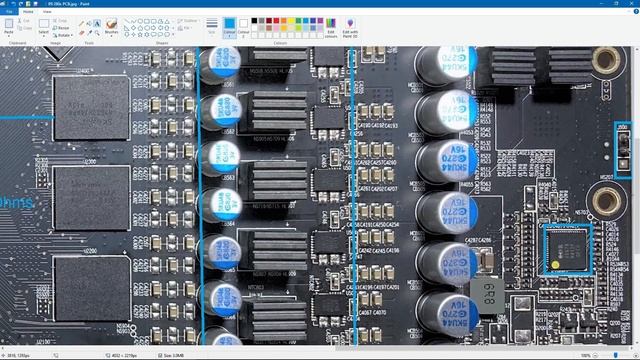Choose the Rectangle shape
Image resolution: width=640 pixels, height=360 pixels.
click(x=147, y=21)
